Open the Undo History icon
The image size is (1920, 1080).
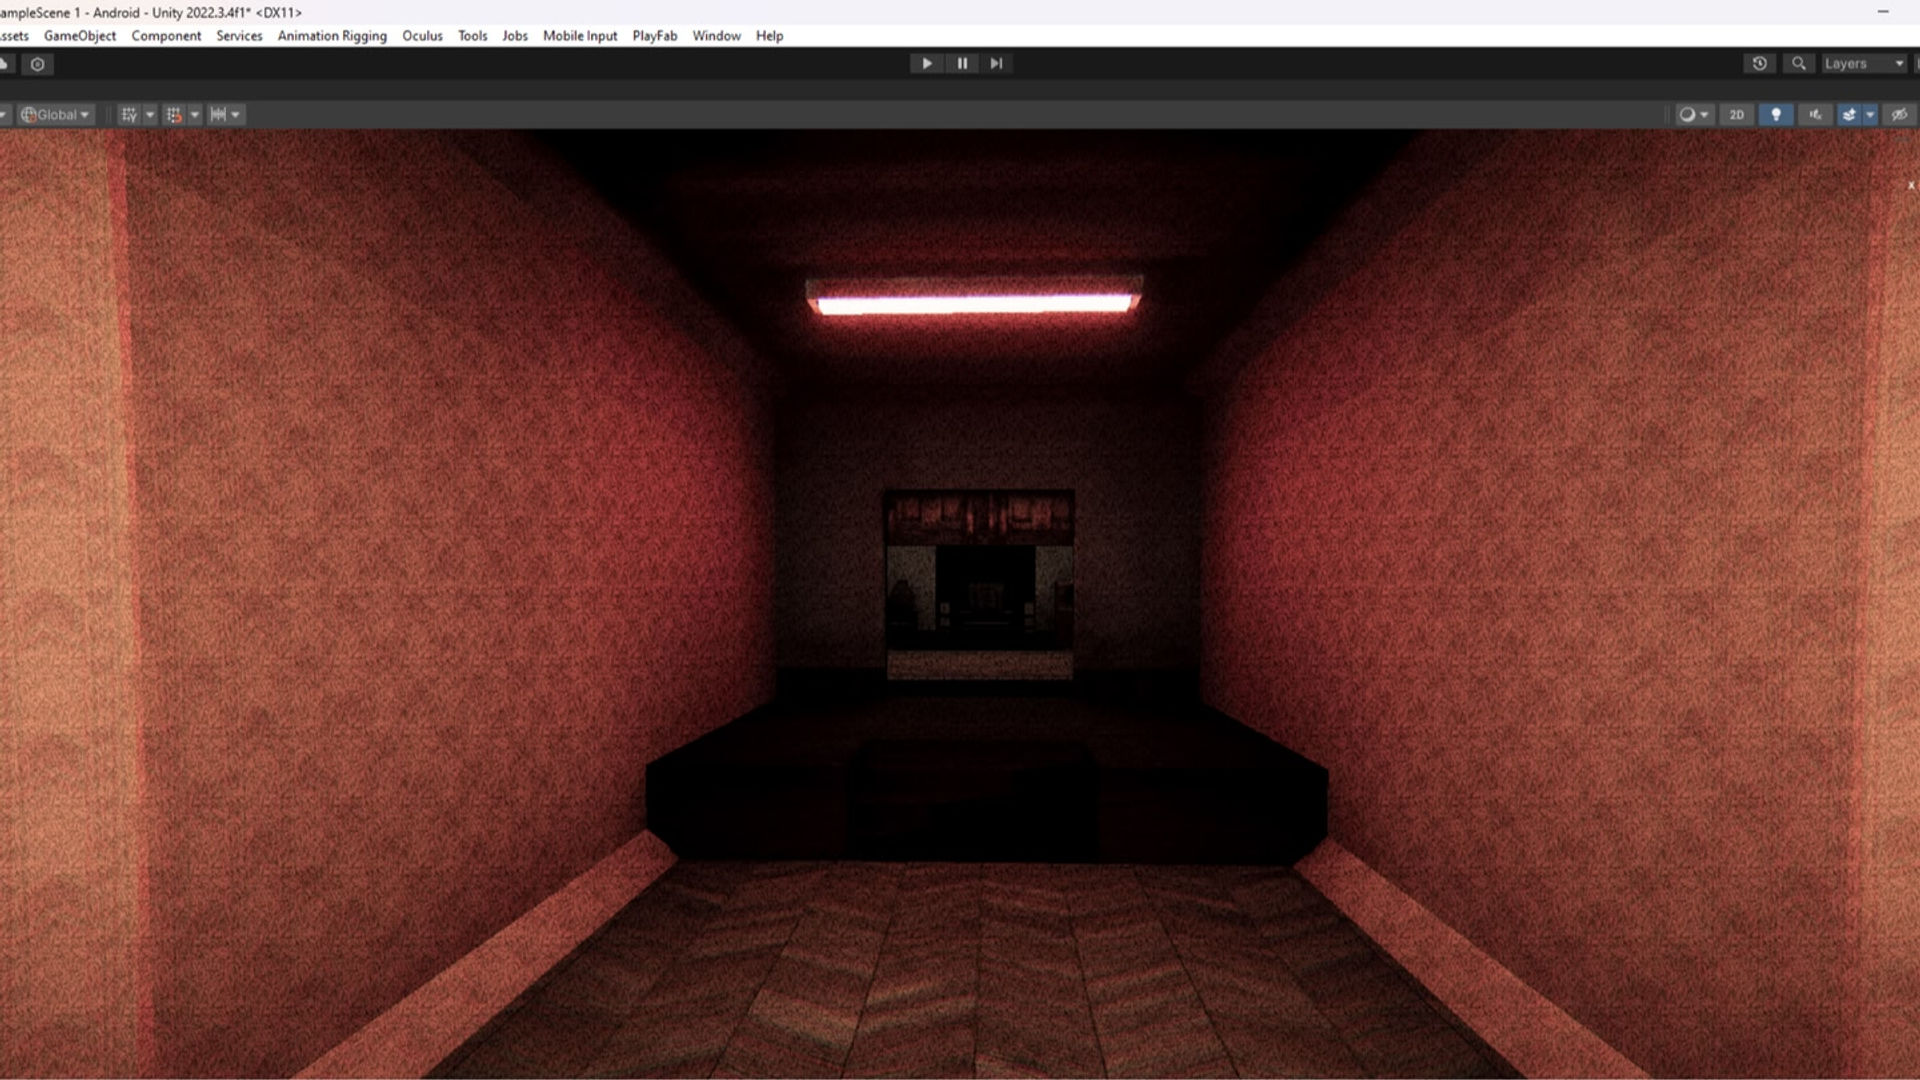(x=1759, y=63)
